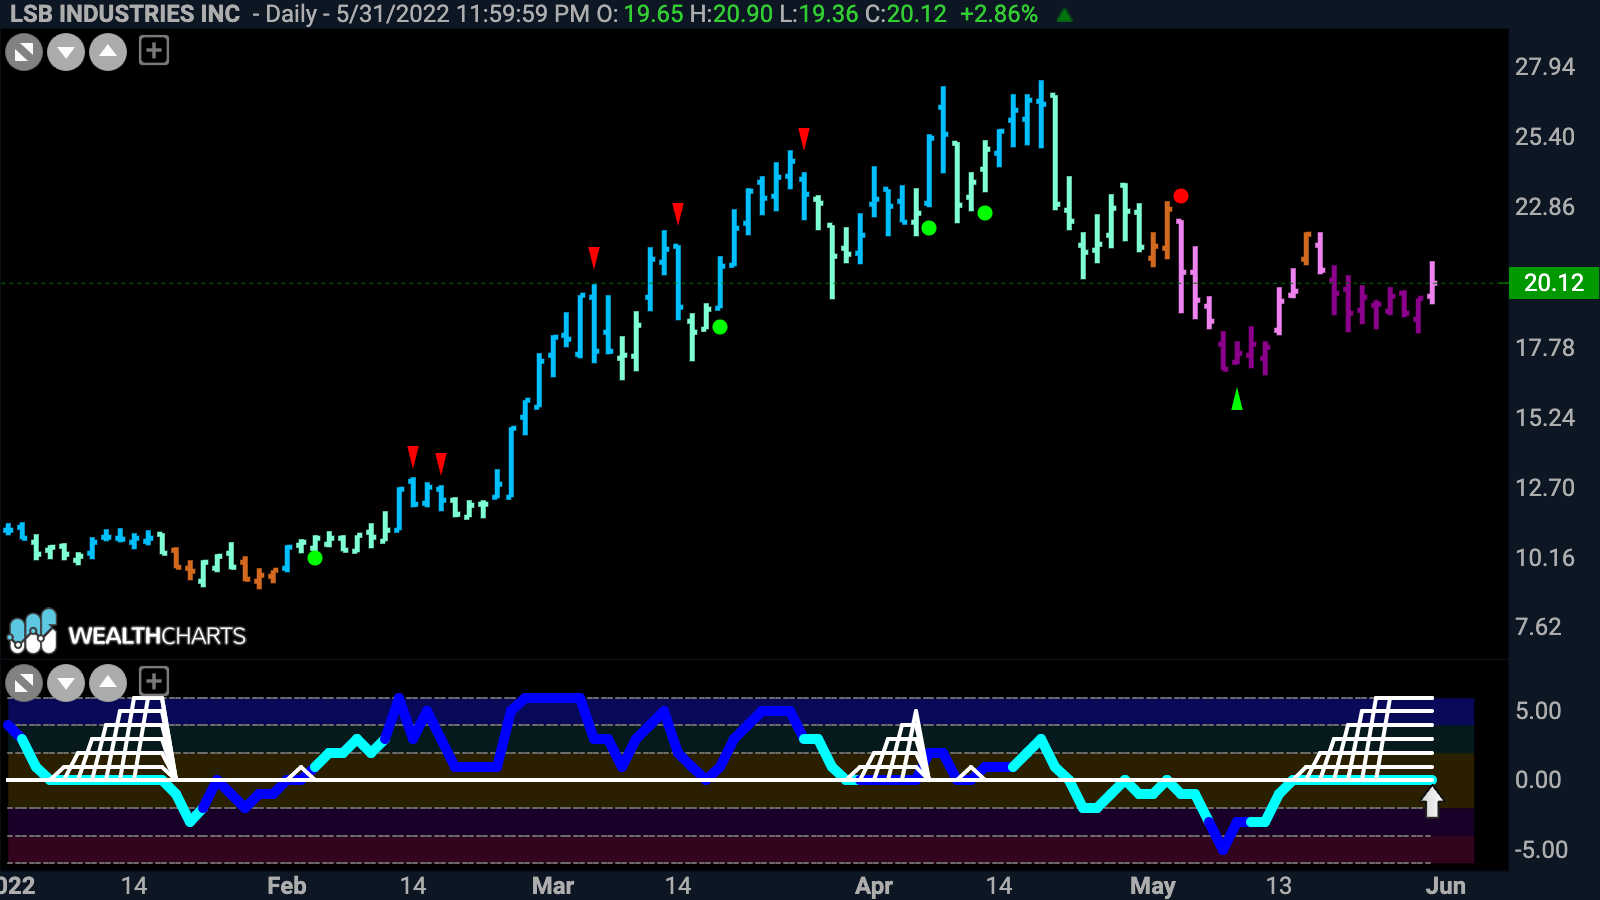
Task: Click the 13 date label after May
Action: [1279, 886]
